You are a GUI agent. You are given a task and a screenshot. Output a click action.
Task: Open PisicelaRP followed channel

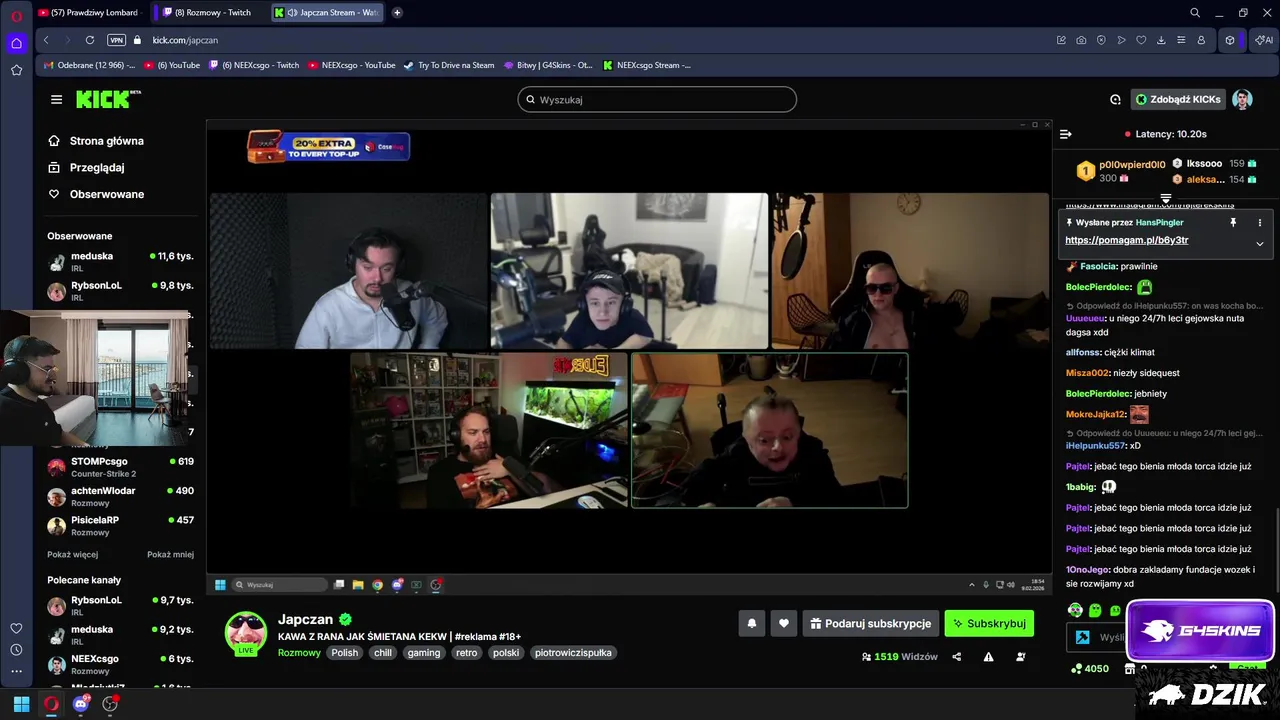pyautogui.click(x=120, y=525)
